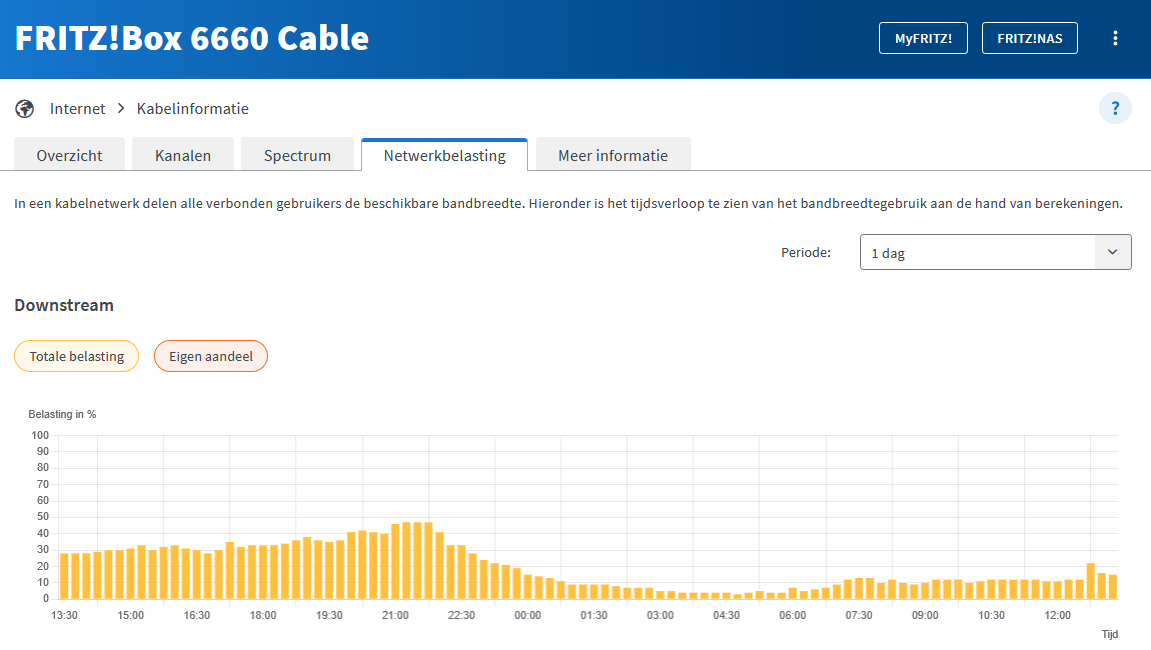Switch to the Kanalen tab
The image size is (1151, 650).
click(x=183, y=155)
